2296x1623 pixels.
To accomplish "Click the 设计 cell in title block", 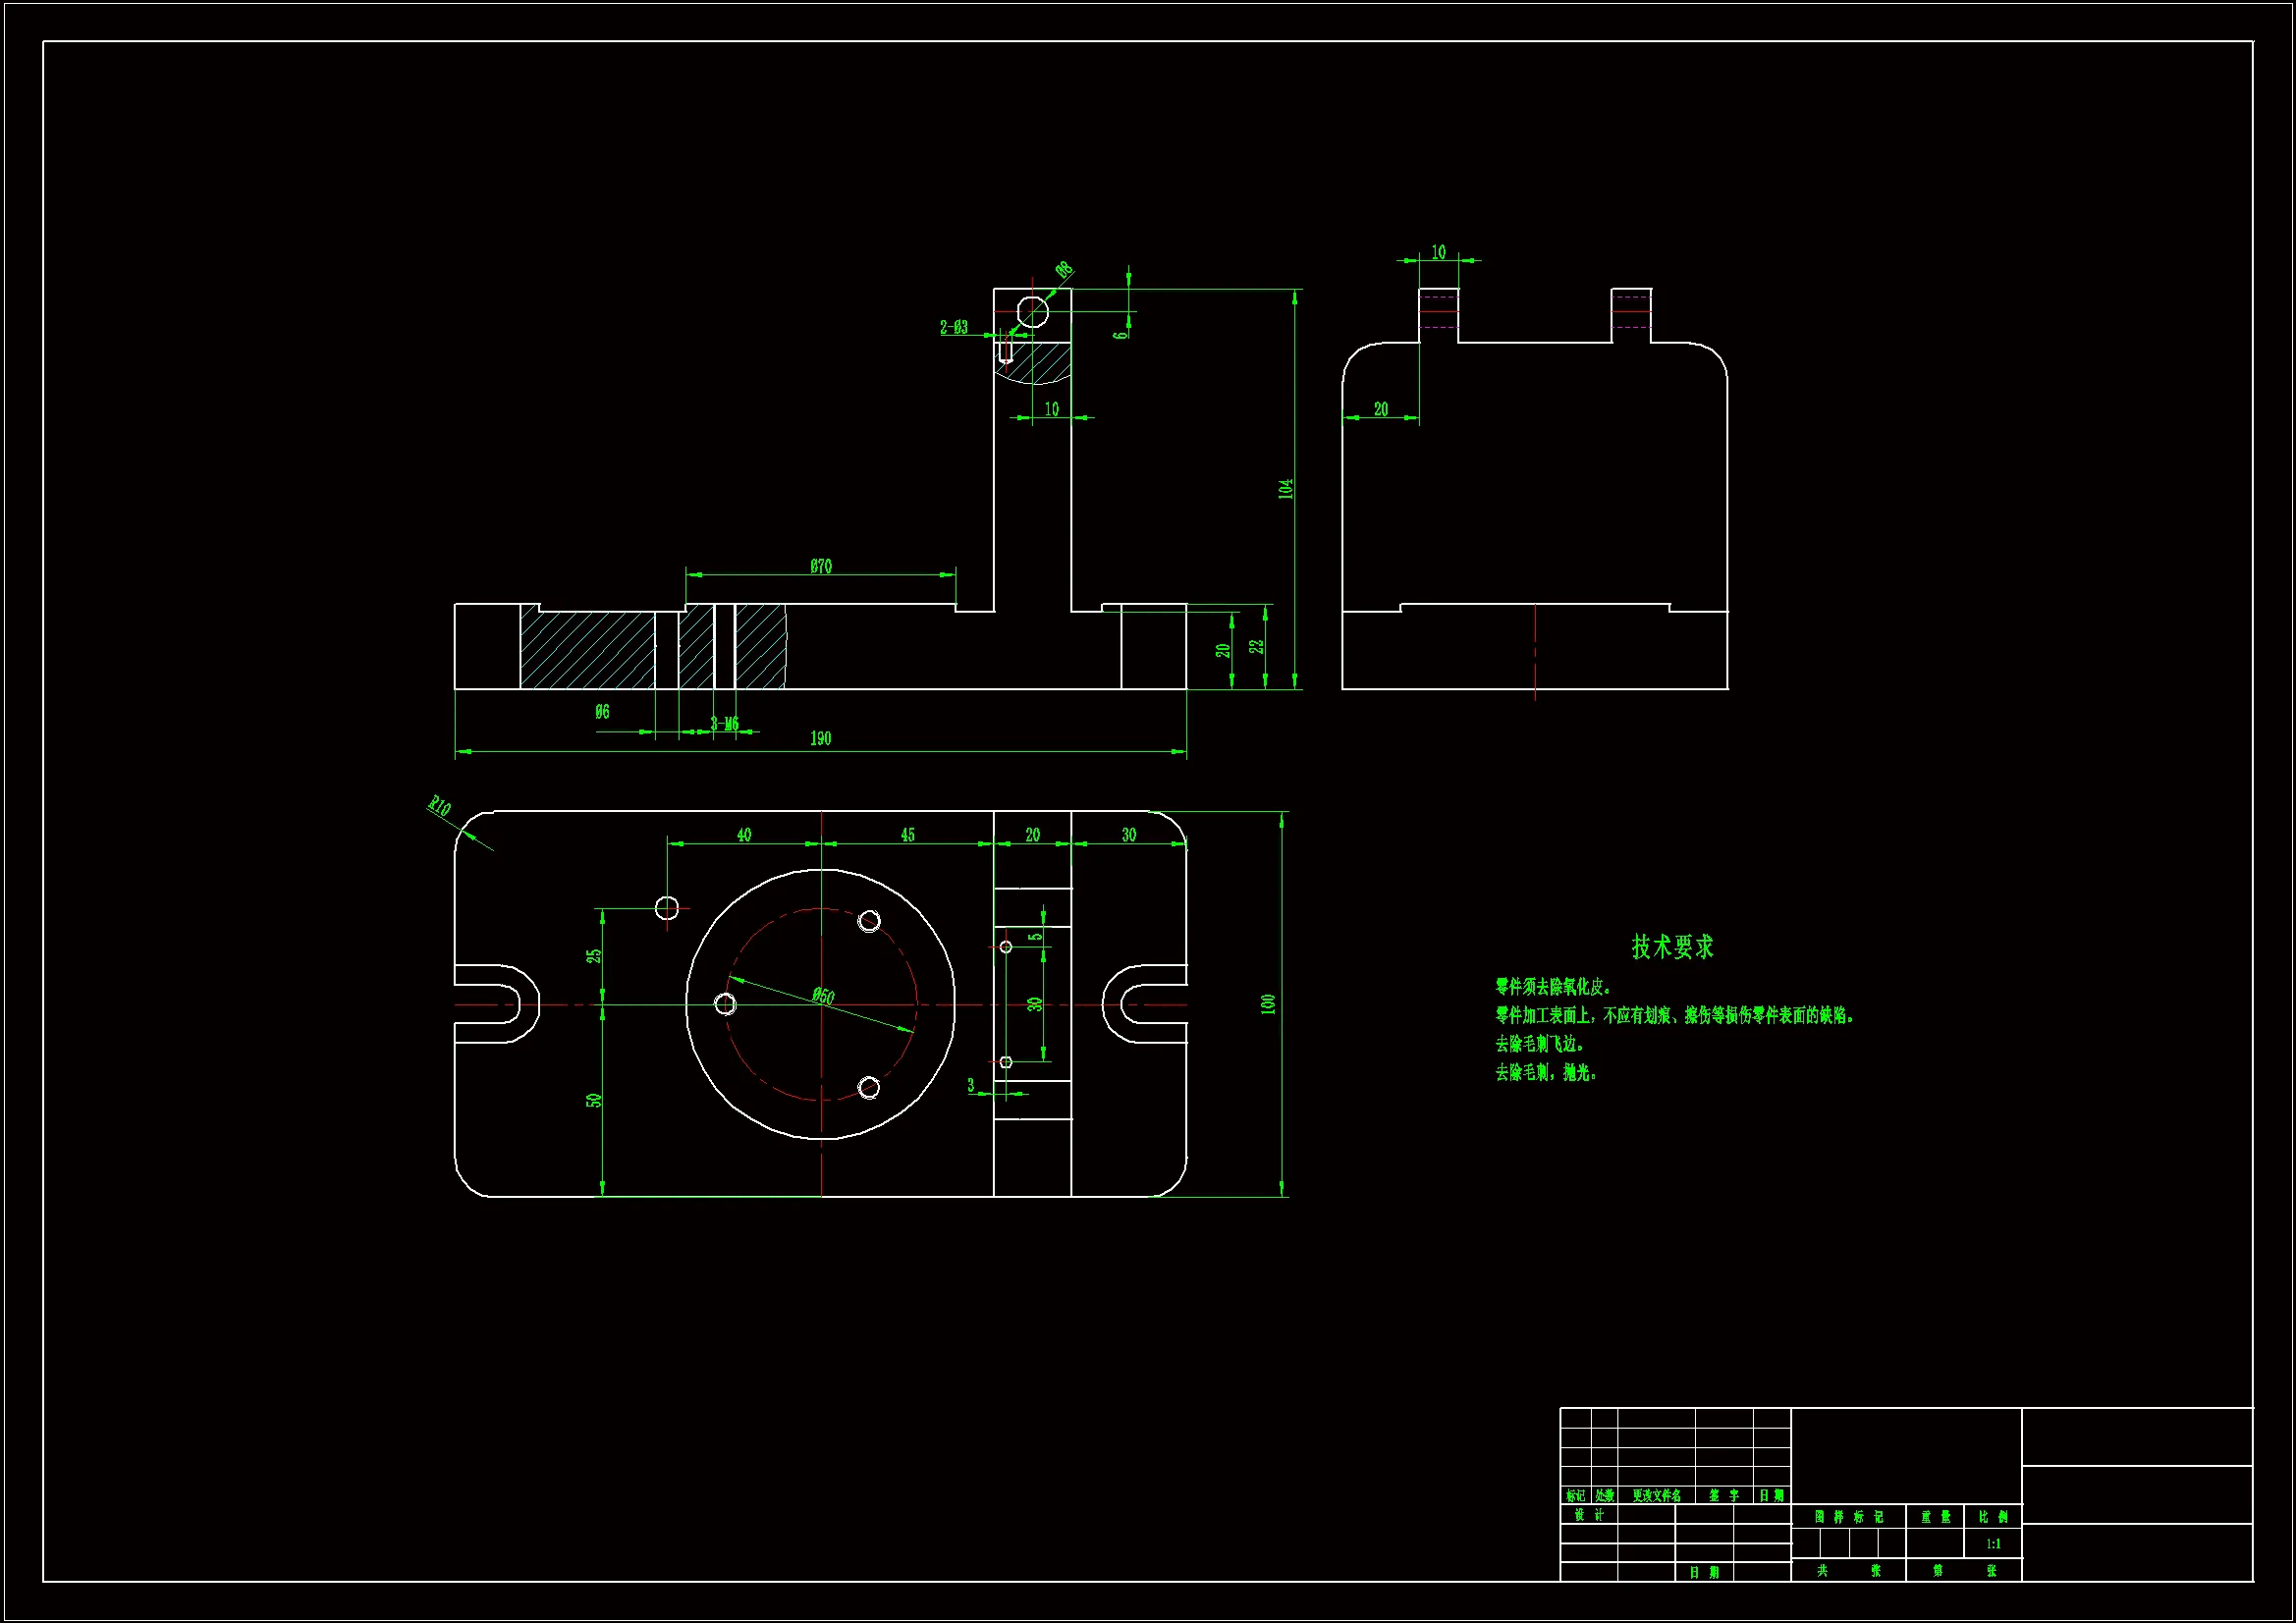I will click(x=1589, y=1515).
